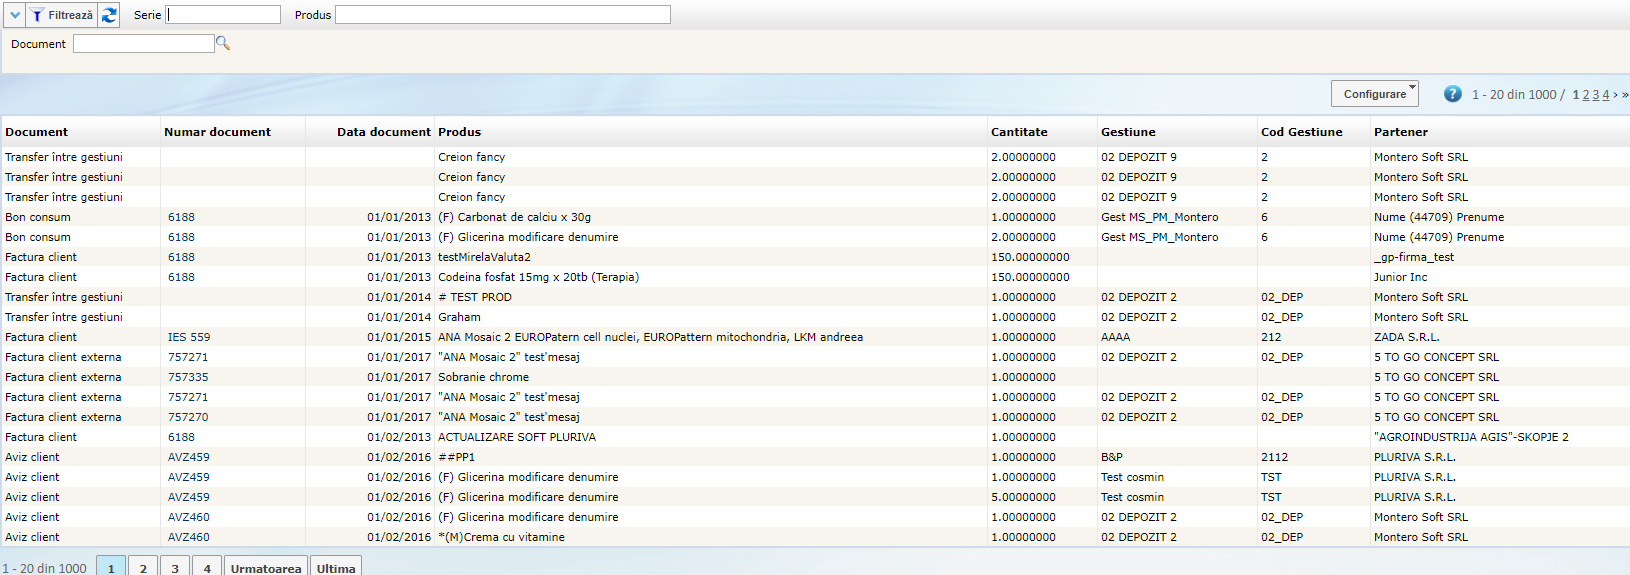
Task: Open the Configurare dropdown
Action: click(1375, 94)
